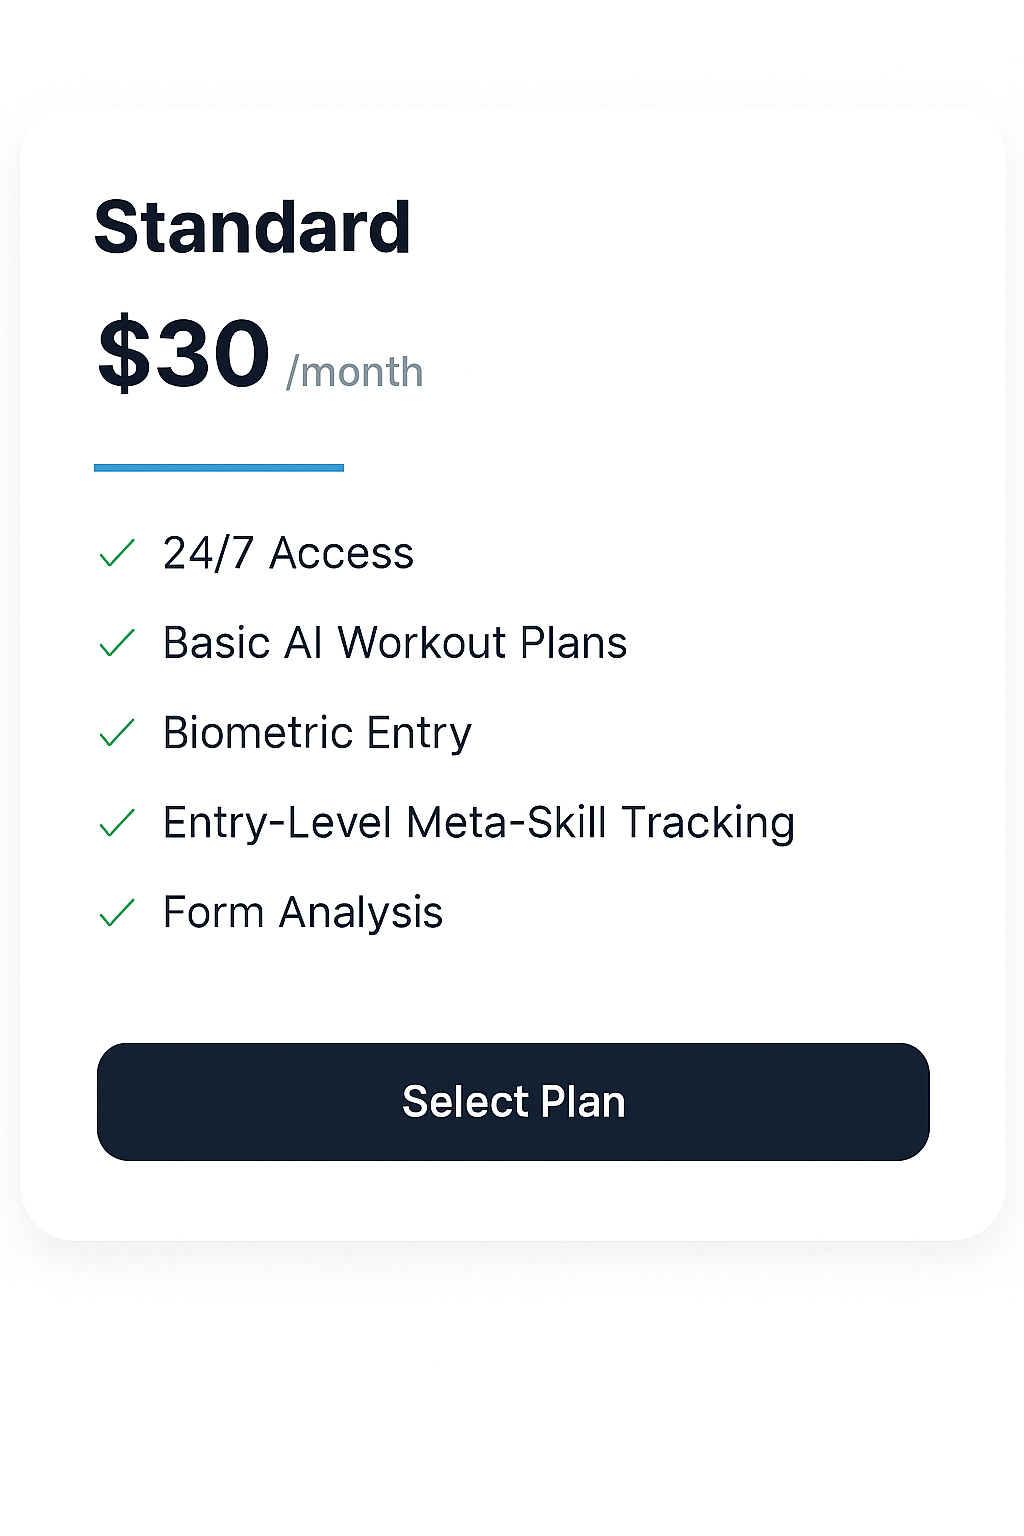This screenshot has height=1536, width=1024.
Task: Click the word Plan on the dark button
Action: 582,1102
